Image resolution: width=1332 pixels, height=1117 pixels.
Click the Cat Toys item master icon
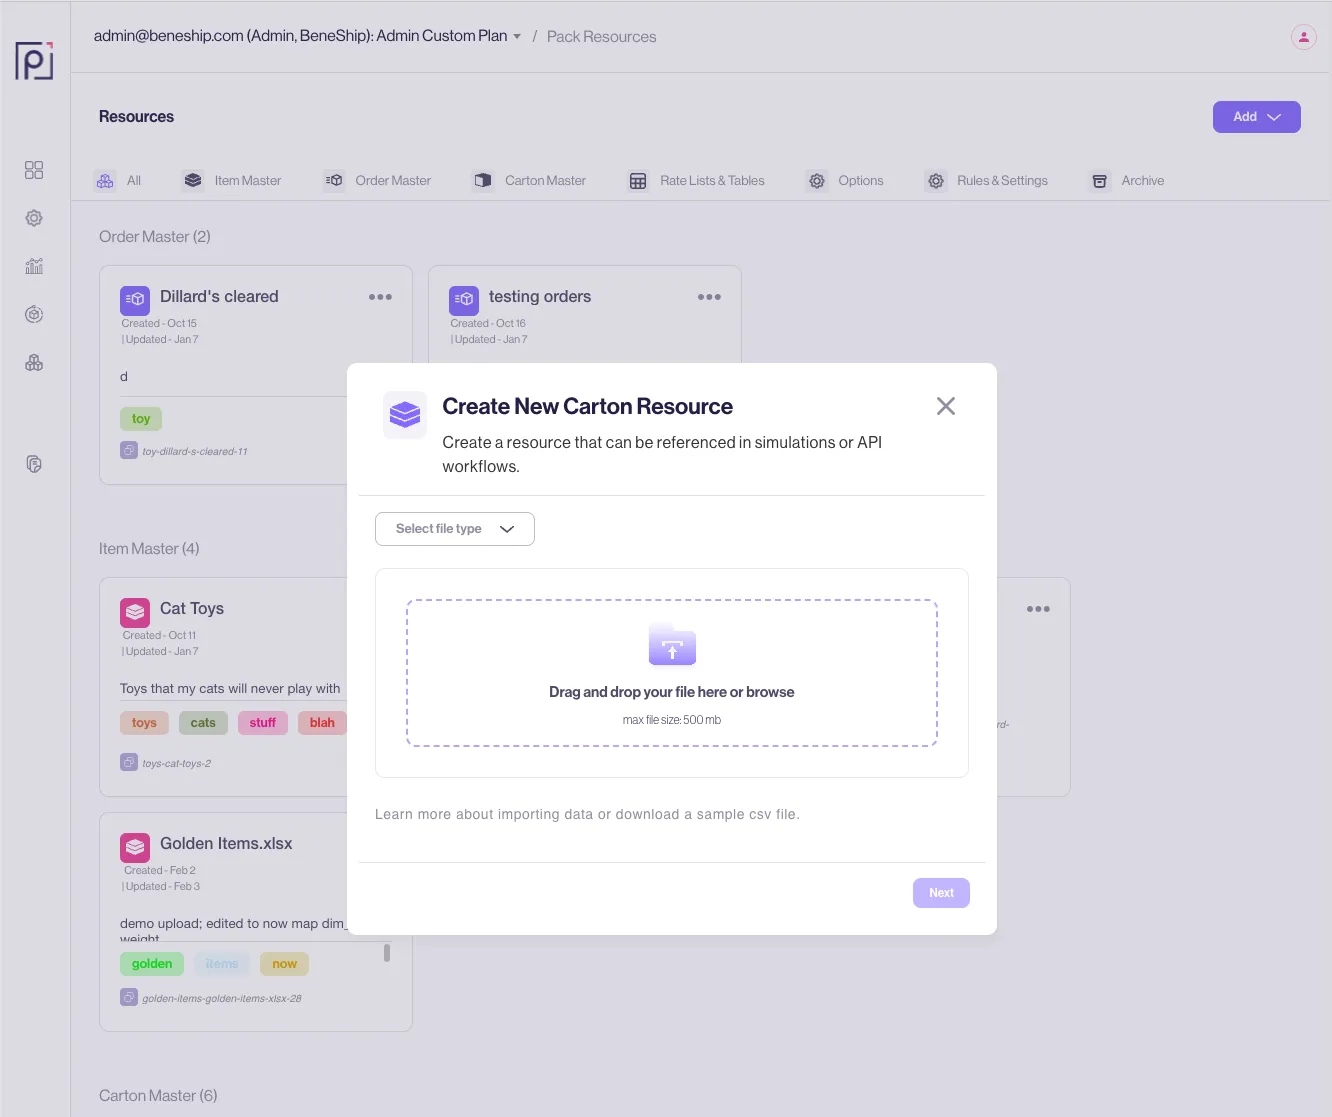coord(135,611)
